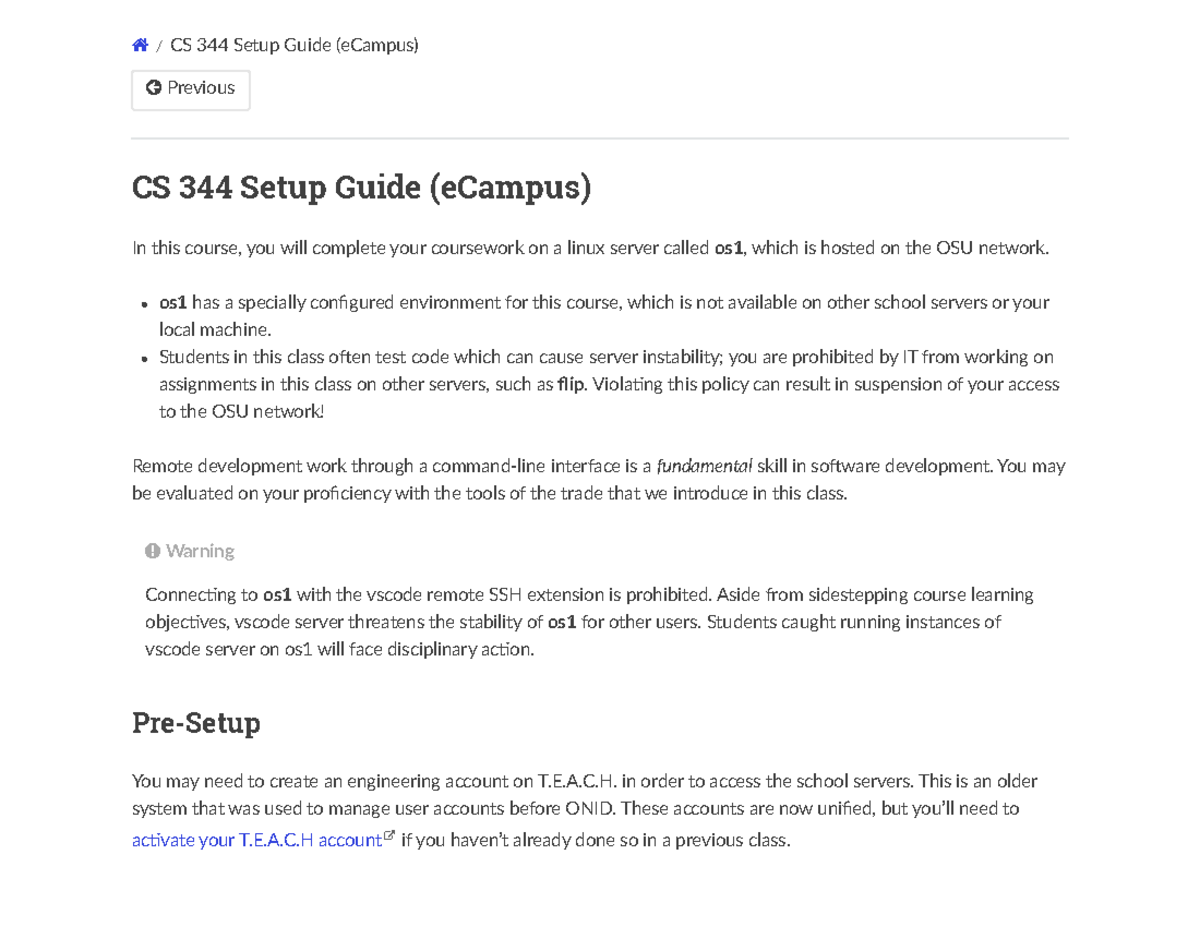
Task: Click the italic word fundamental in the paragraph
Action: click(708, 465)
